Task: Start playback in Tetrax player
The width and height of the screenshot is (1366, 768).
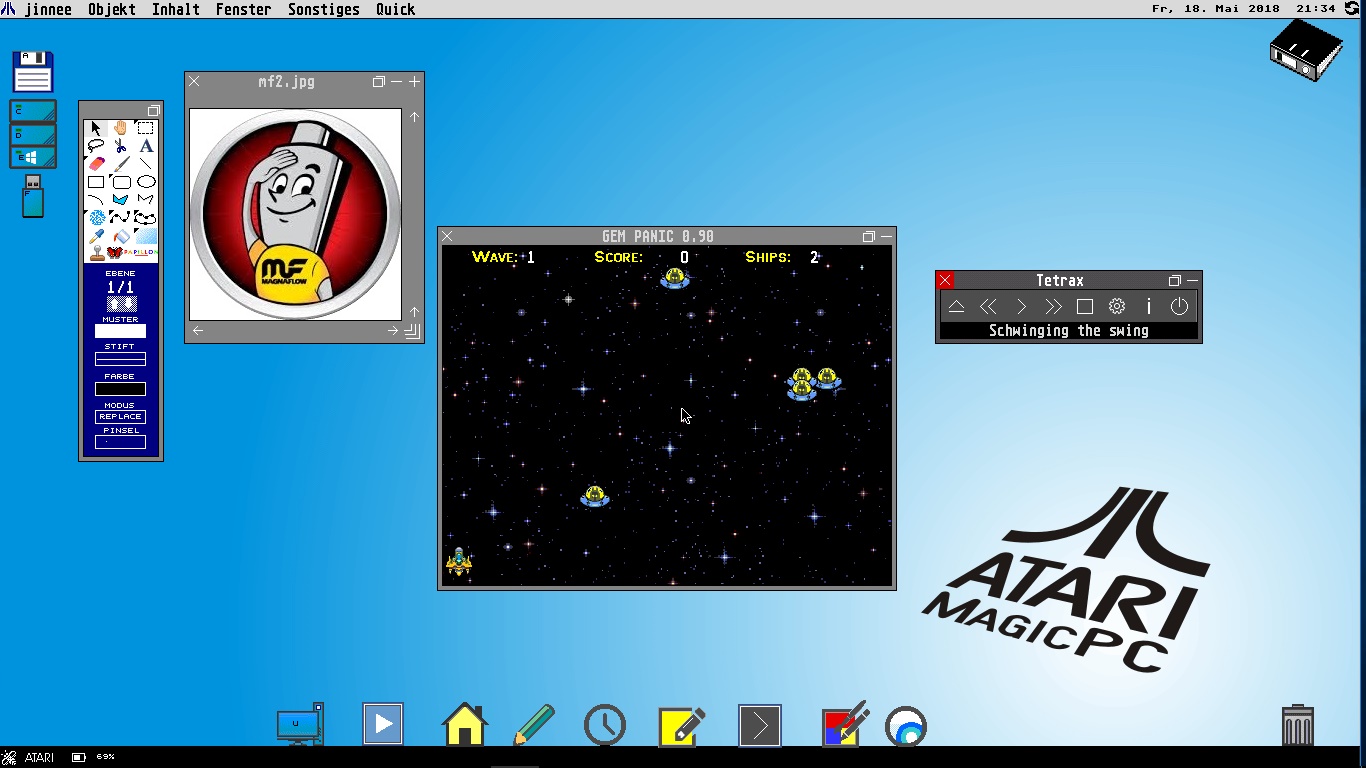Action: [x=1021, y=307]
